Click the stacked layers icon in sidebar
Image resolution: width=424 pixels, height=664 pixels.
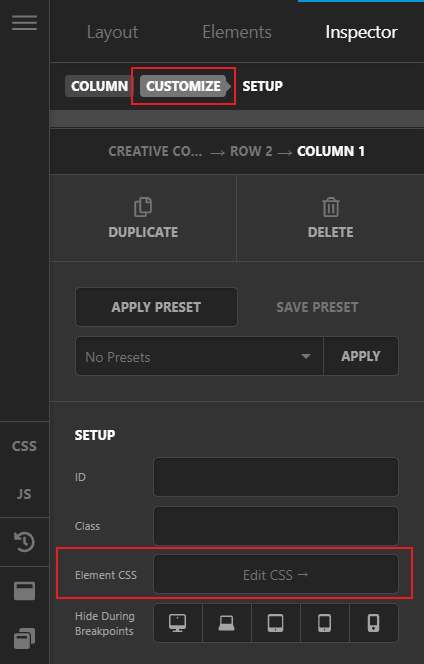coord(24,639)
